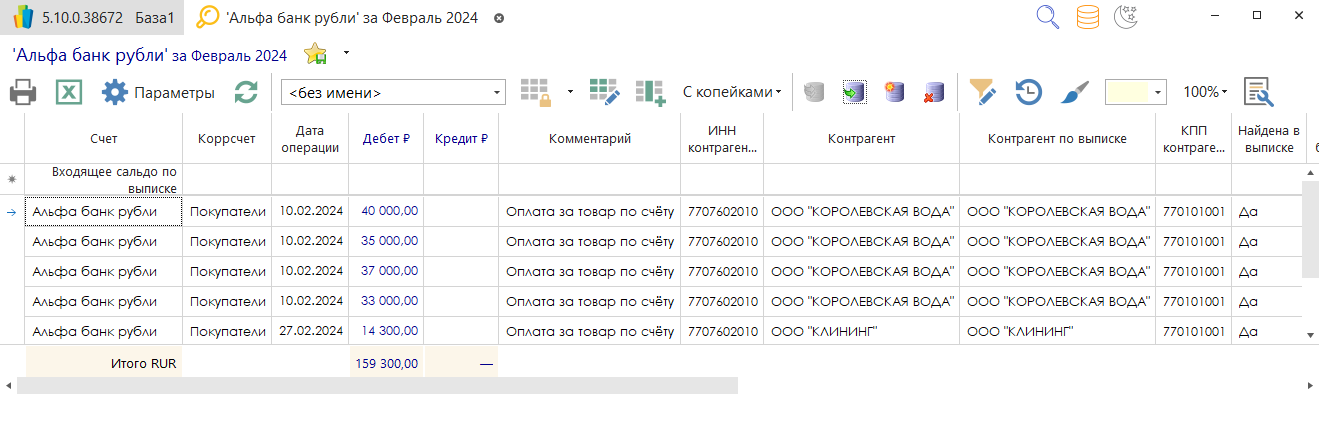Click the 40 000,00 debit cell
The height and width of the screenshot is (427, 1319).
tap(389, 211)
